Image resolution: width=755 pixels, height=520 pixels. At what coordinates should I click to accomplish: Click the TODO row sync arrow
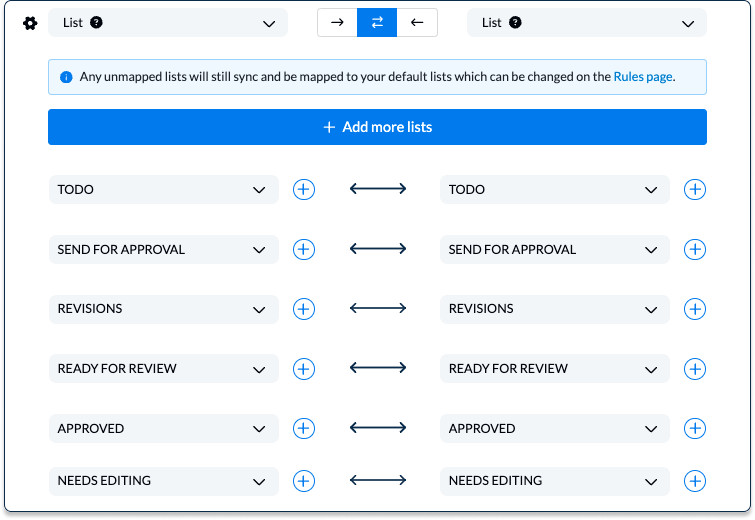(378, 189)
